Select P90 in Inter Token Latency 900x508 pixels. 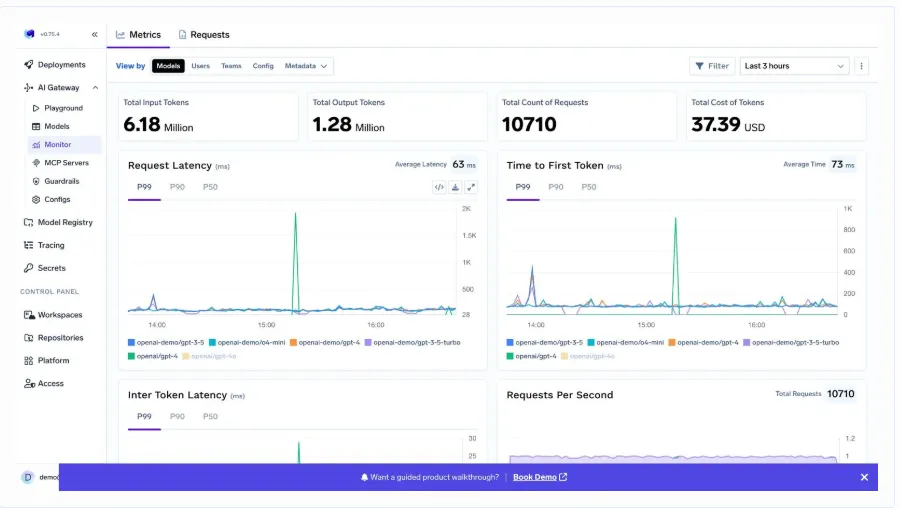click(x=177, y=417)
